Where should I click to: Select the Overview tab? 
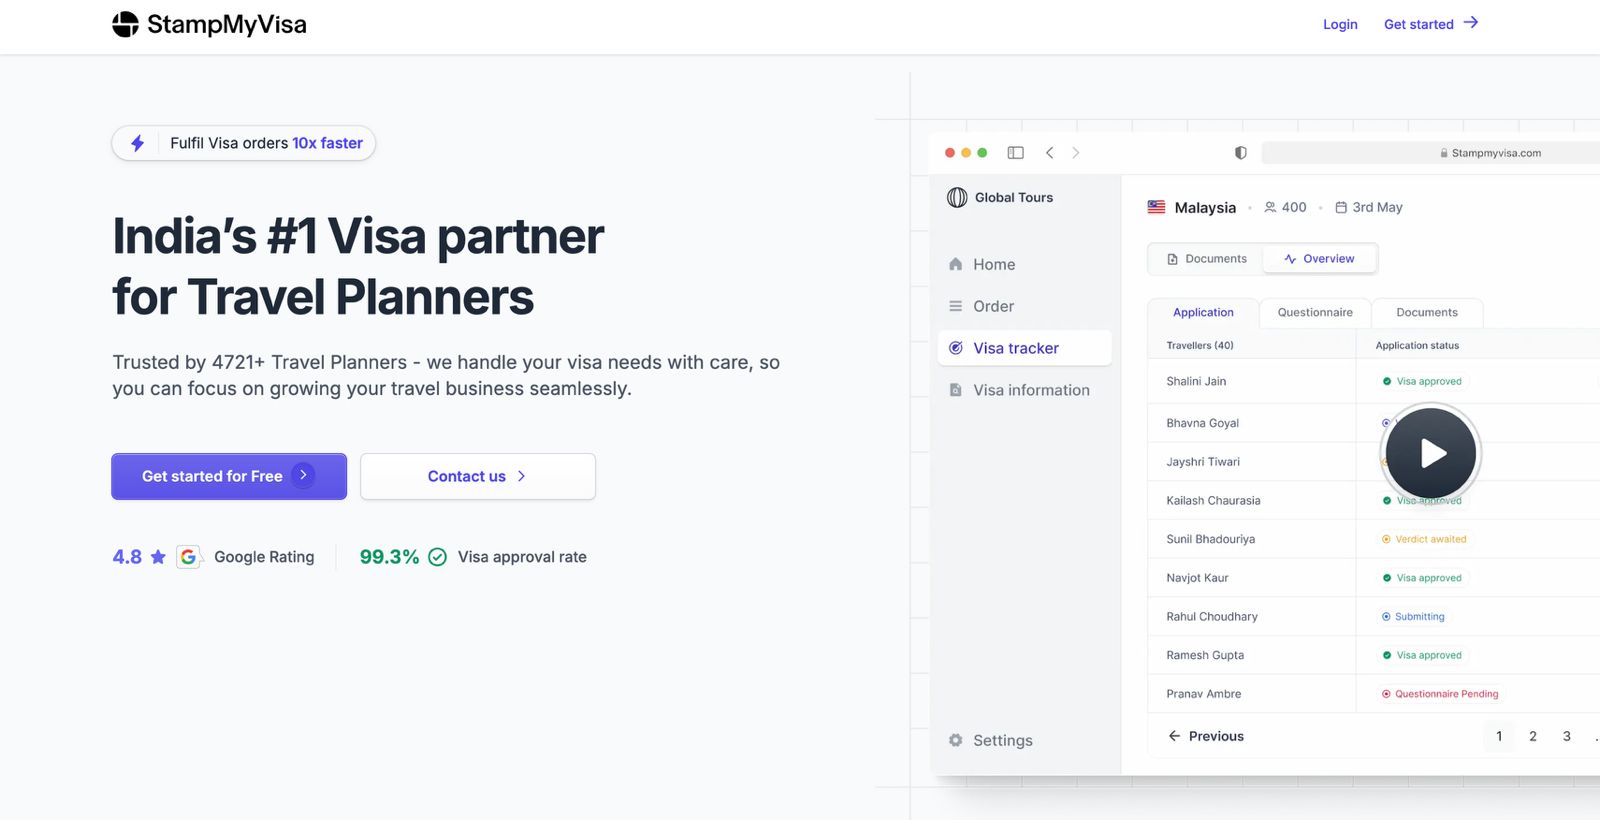[1319, 259]
